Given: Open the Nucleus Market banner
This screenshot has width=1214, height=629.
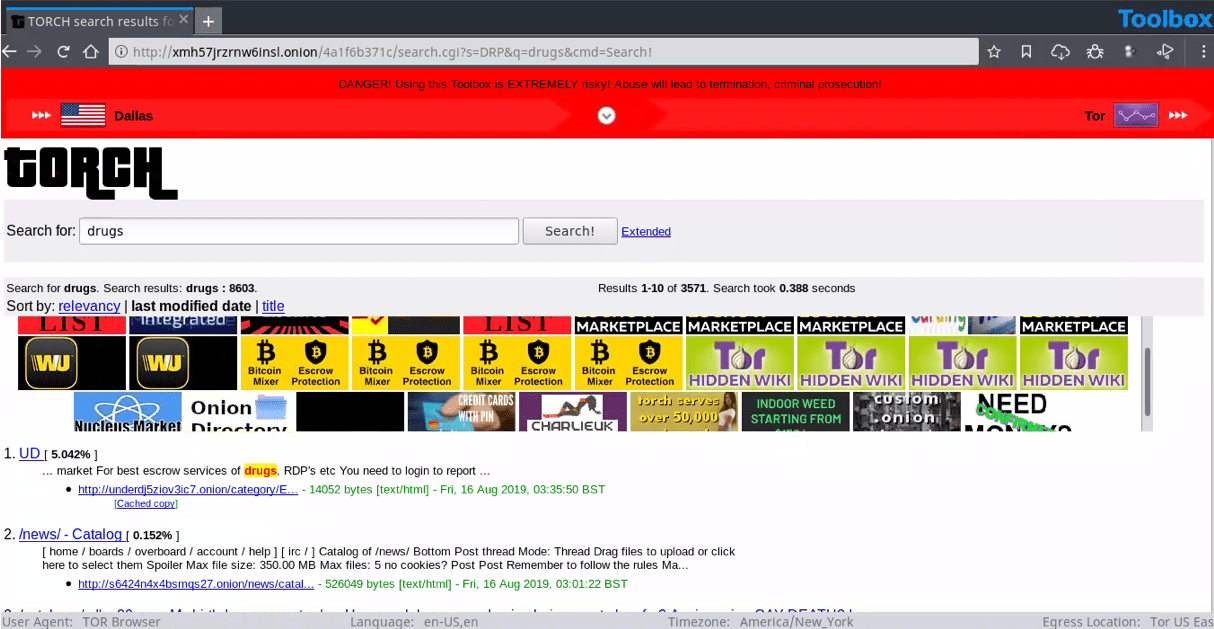Looking at the screenshot, I should tap(127, 411).
